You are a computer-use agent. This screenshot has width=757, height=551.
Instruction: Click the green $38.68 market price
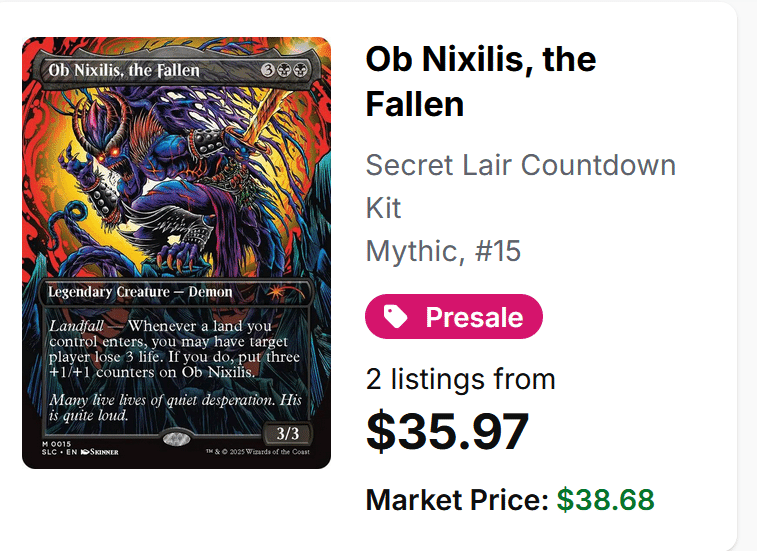click(605, 499)
